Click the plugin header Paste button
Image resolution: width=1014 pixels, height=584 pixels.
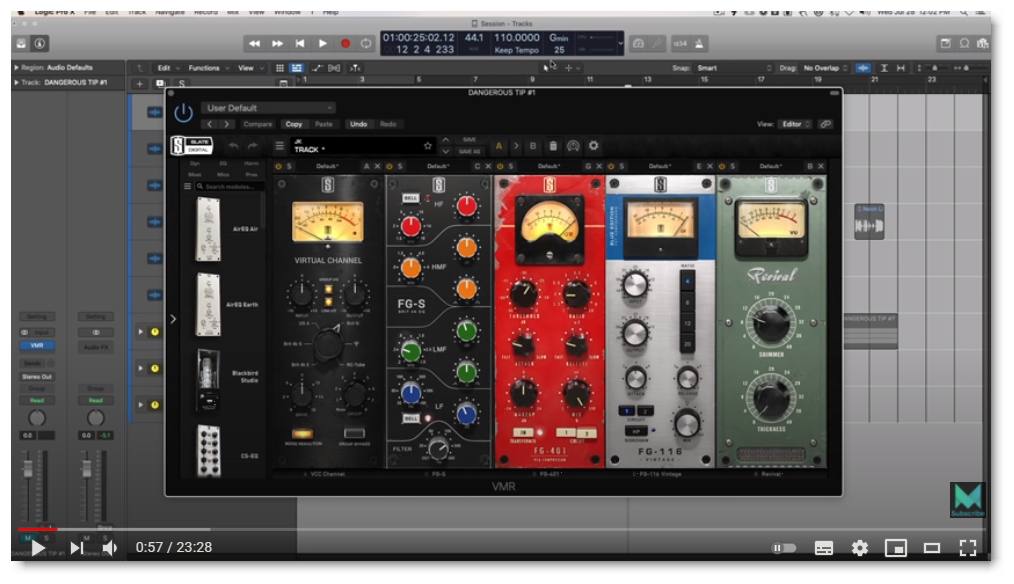point(323,124)
